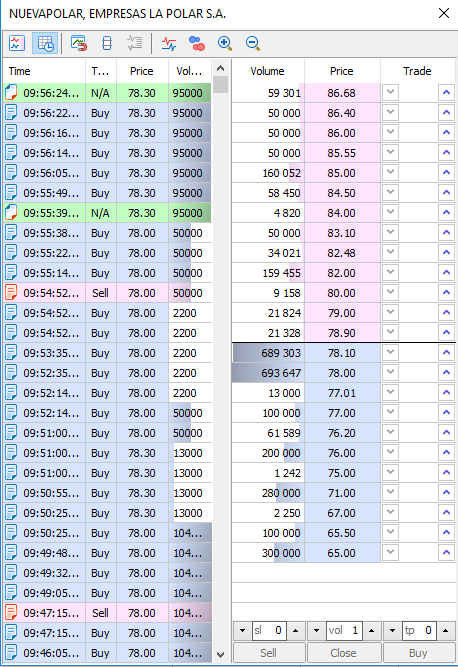Select the 693 647 volume cell
Screen dimensions: 458x667
(268, 373)
